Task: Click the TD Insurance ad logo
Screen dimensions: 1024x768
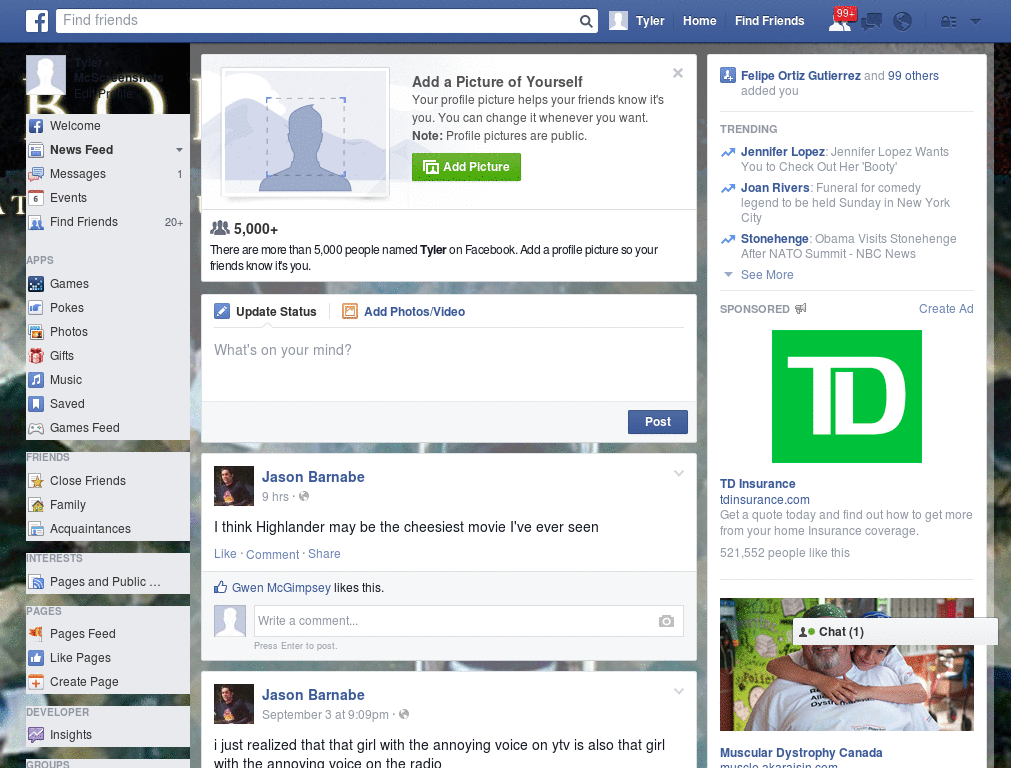Action: (x=846, y=396)
